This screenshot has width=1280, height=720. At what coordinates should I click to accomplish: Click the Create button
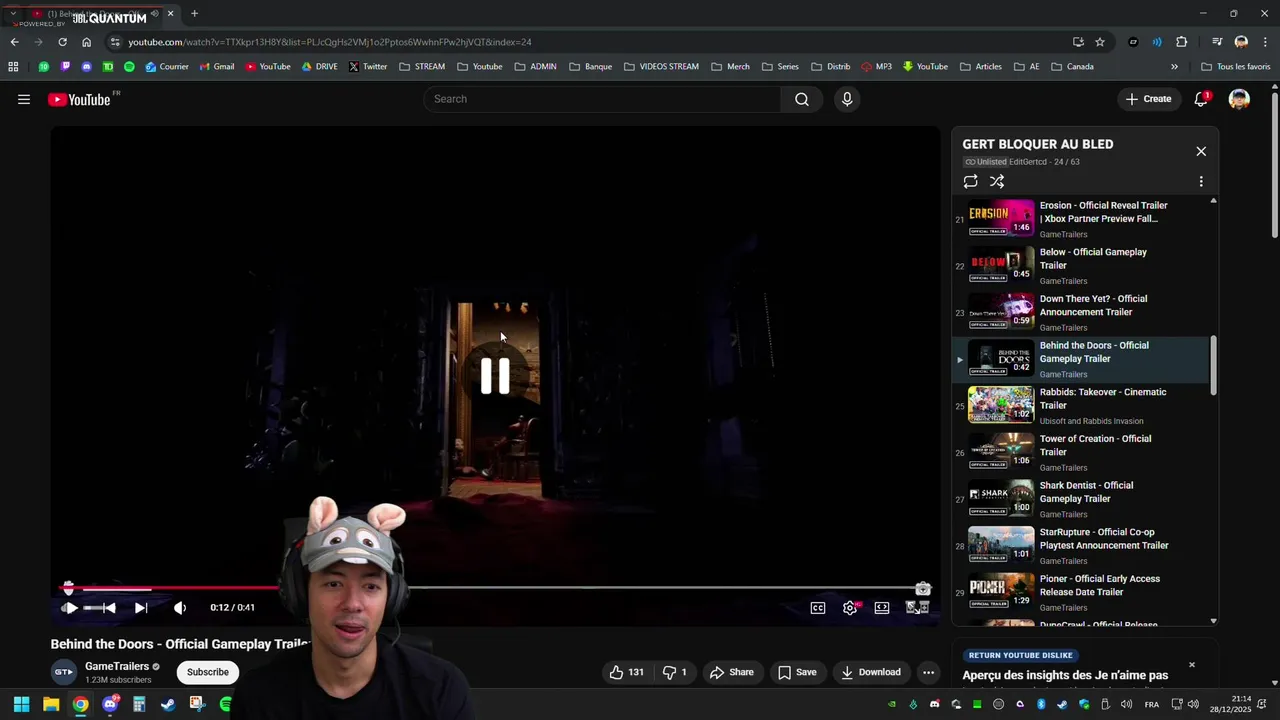[1148, 99]
